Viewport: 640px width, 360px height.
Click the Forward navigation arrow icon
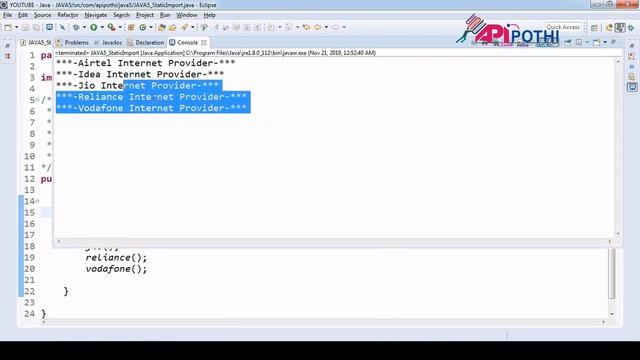click(x=335, y=27)
